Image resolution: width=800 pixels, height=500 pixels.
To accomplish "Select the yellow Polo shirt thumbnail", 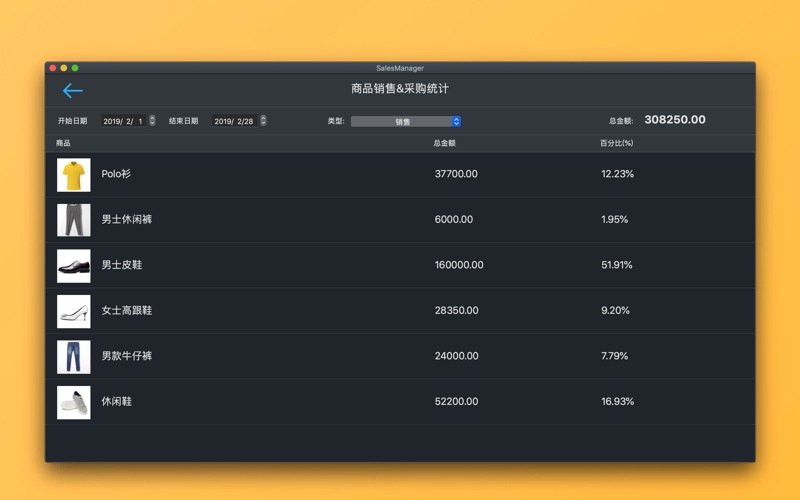I will click(74, 175).
